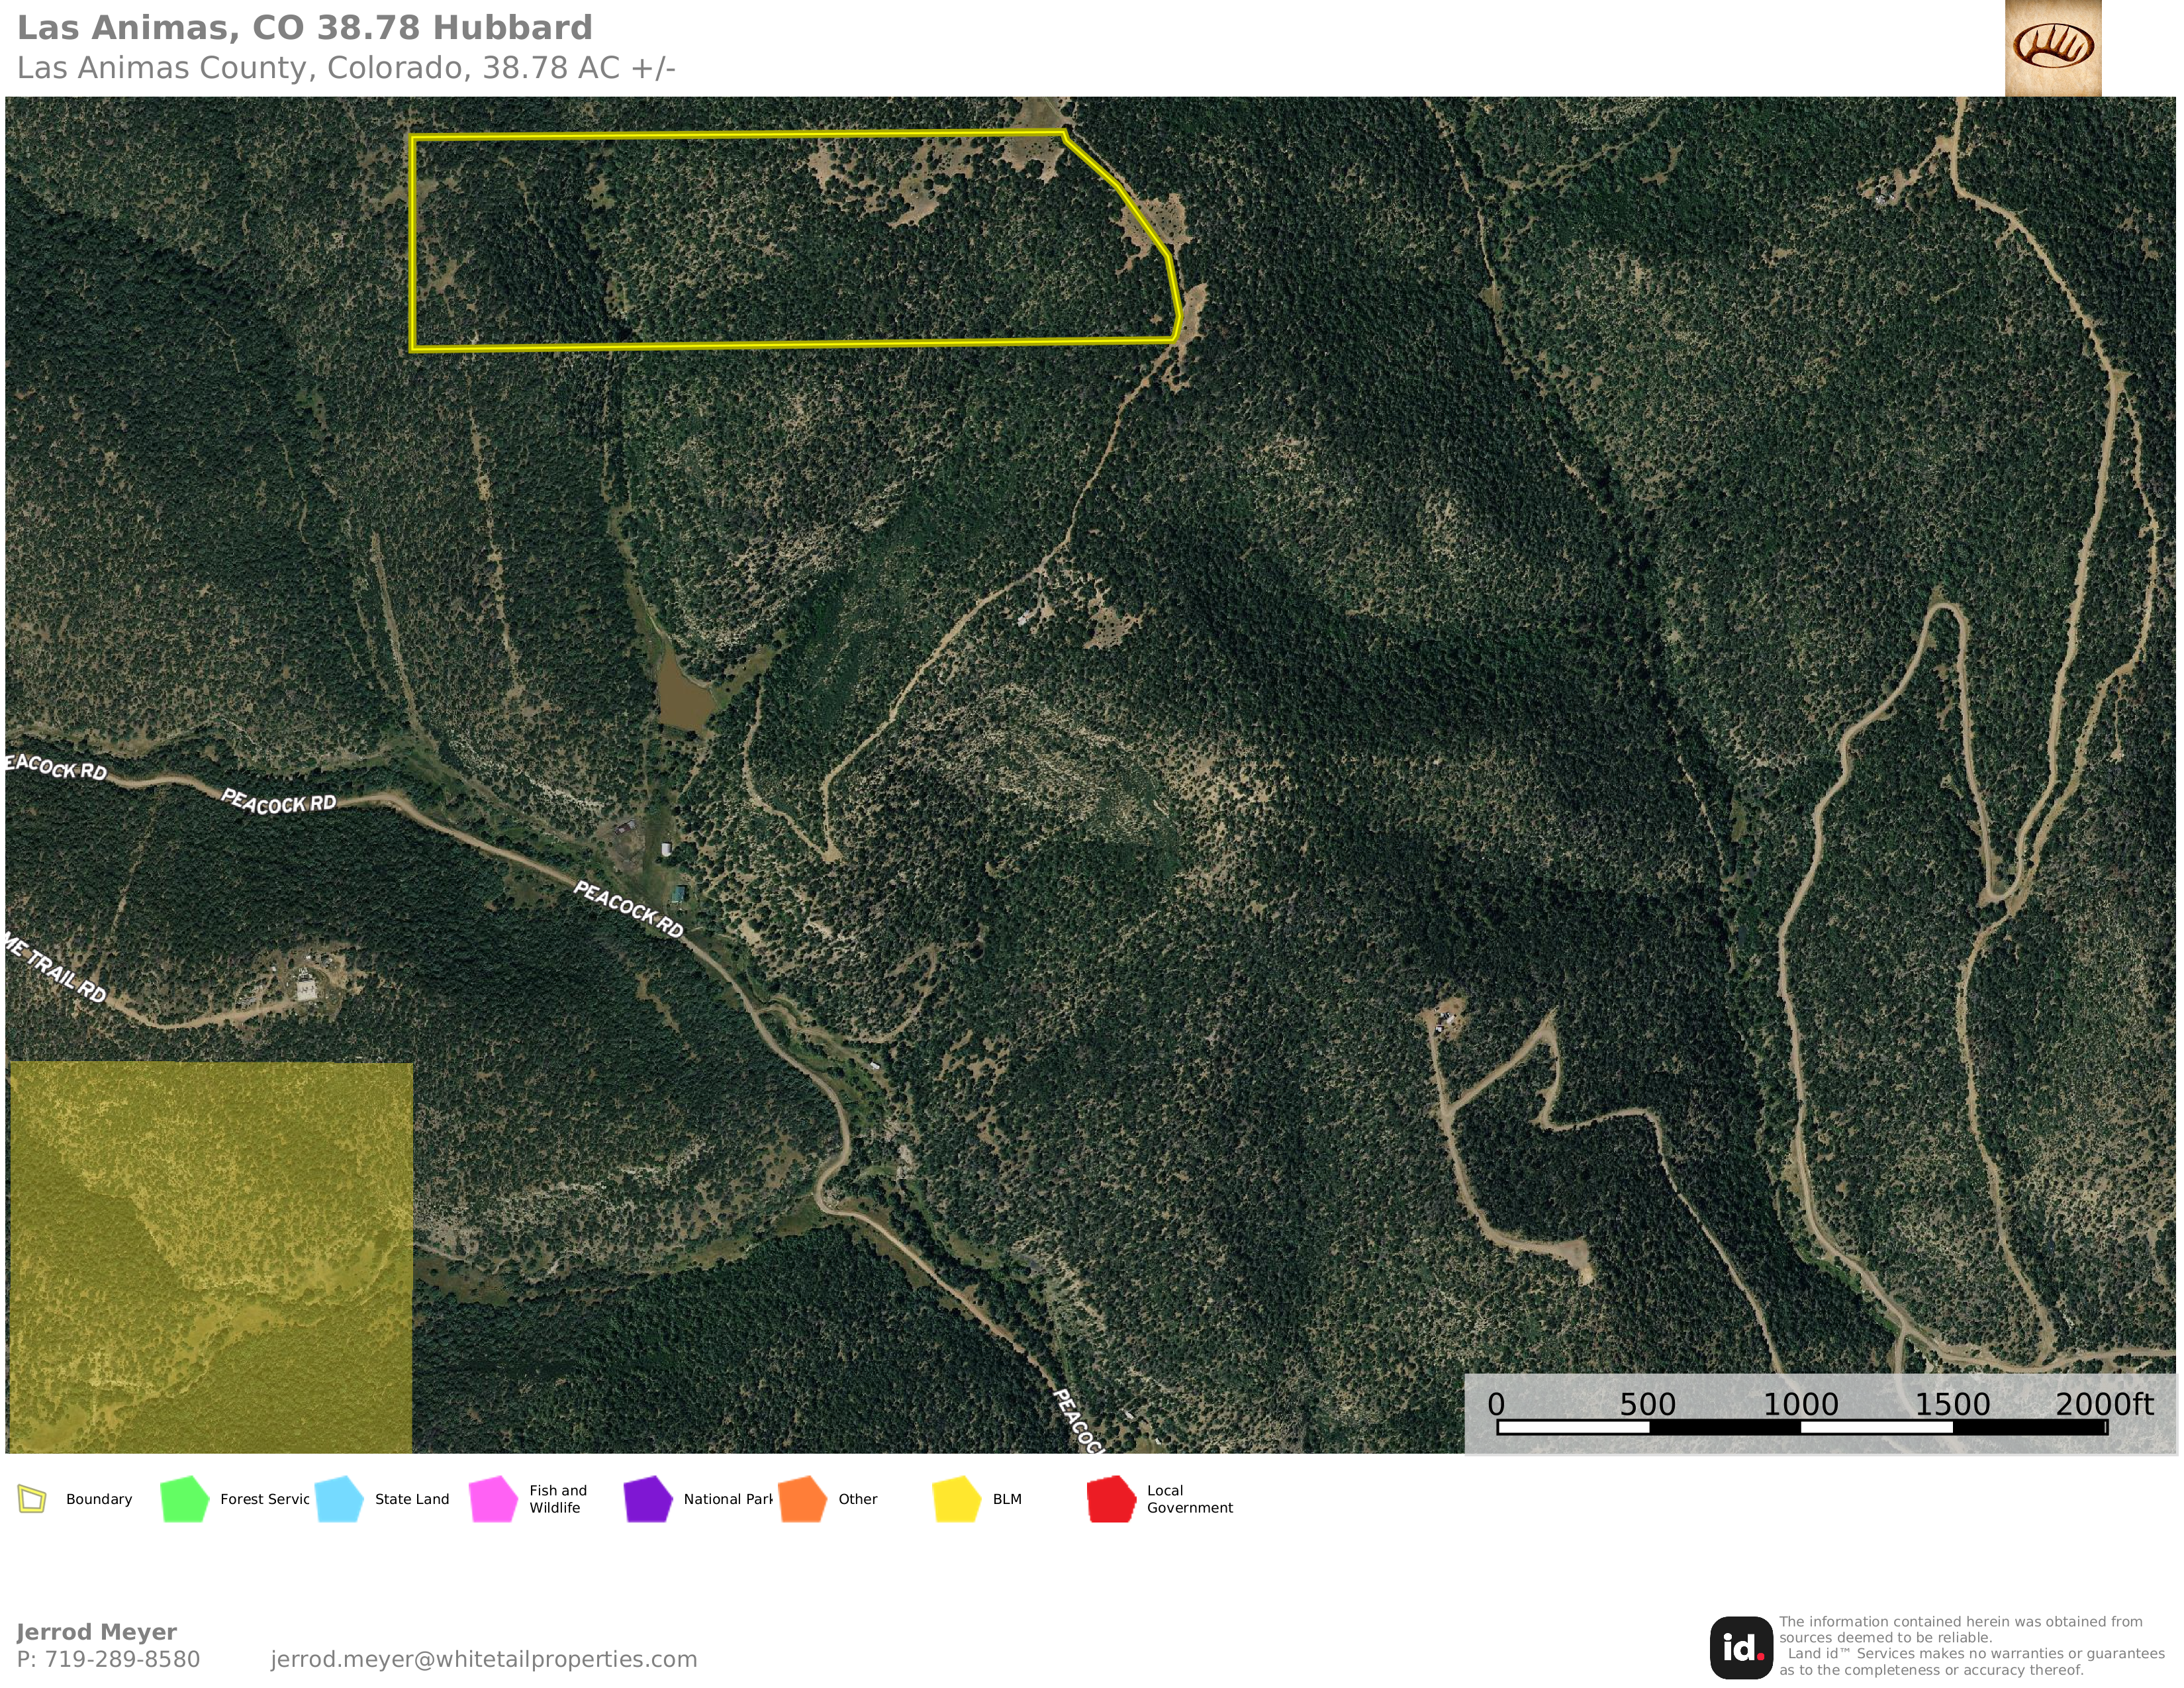Click the Jerrod Meyer agent name
Screen dimensions: 2184x1688
click(97, 1632)
